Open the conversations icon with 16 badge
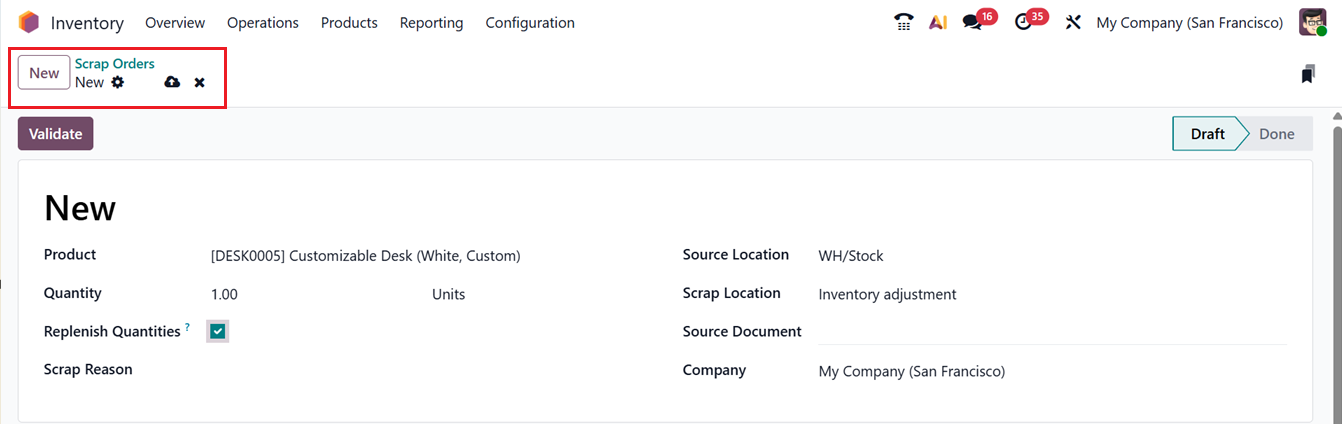The image size is (1342, 424). tap(972, 22)
